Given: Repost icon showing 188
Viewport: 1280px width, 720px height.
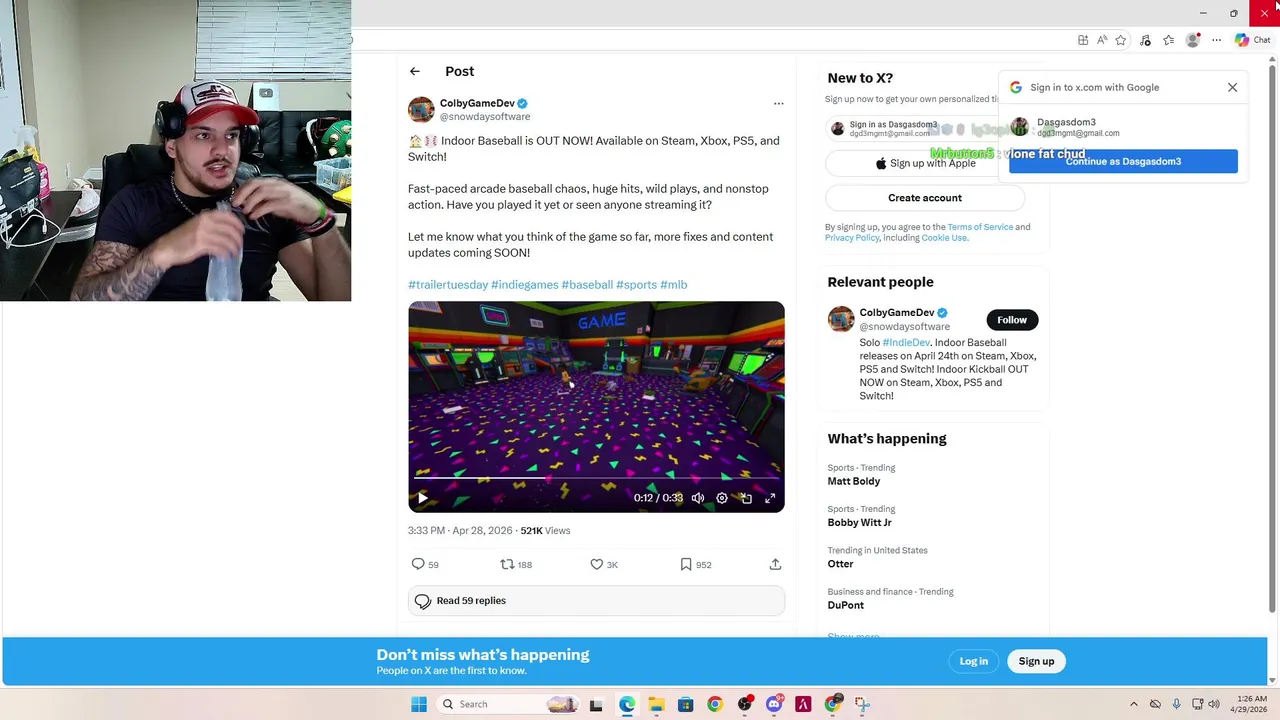Looking at the screenshot, I should click(x=516, y=564).
